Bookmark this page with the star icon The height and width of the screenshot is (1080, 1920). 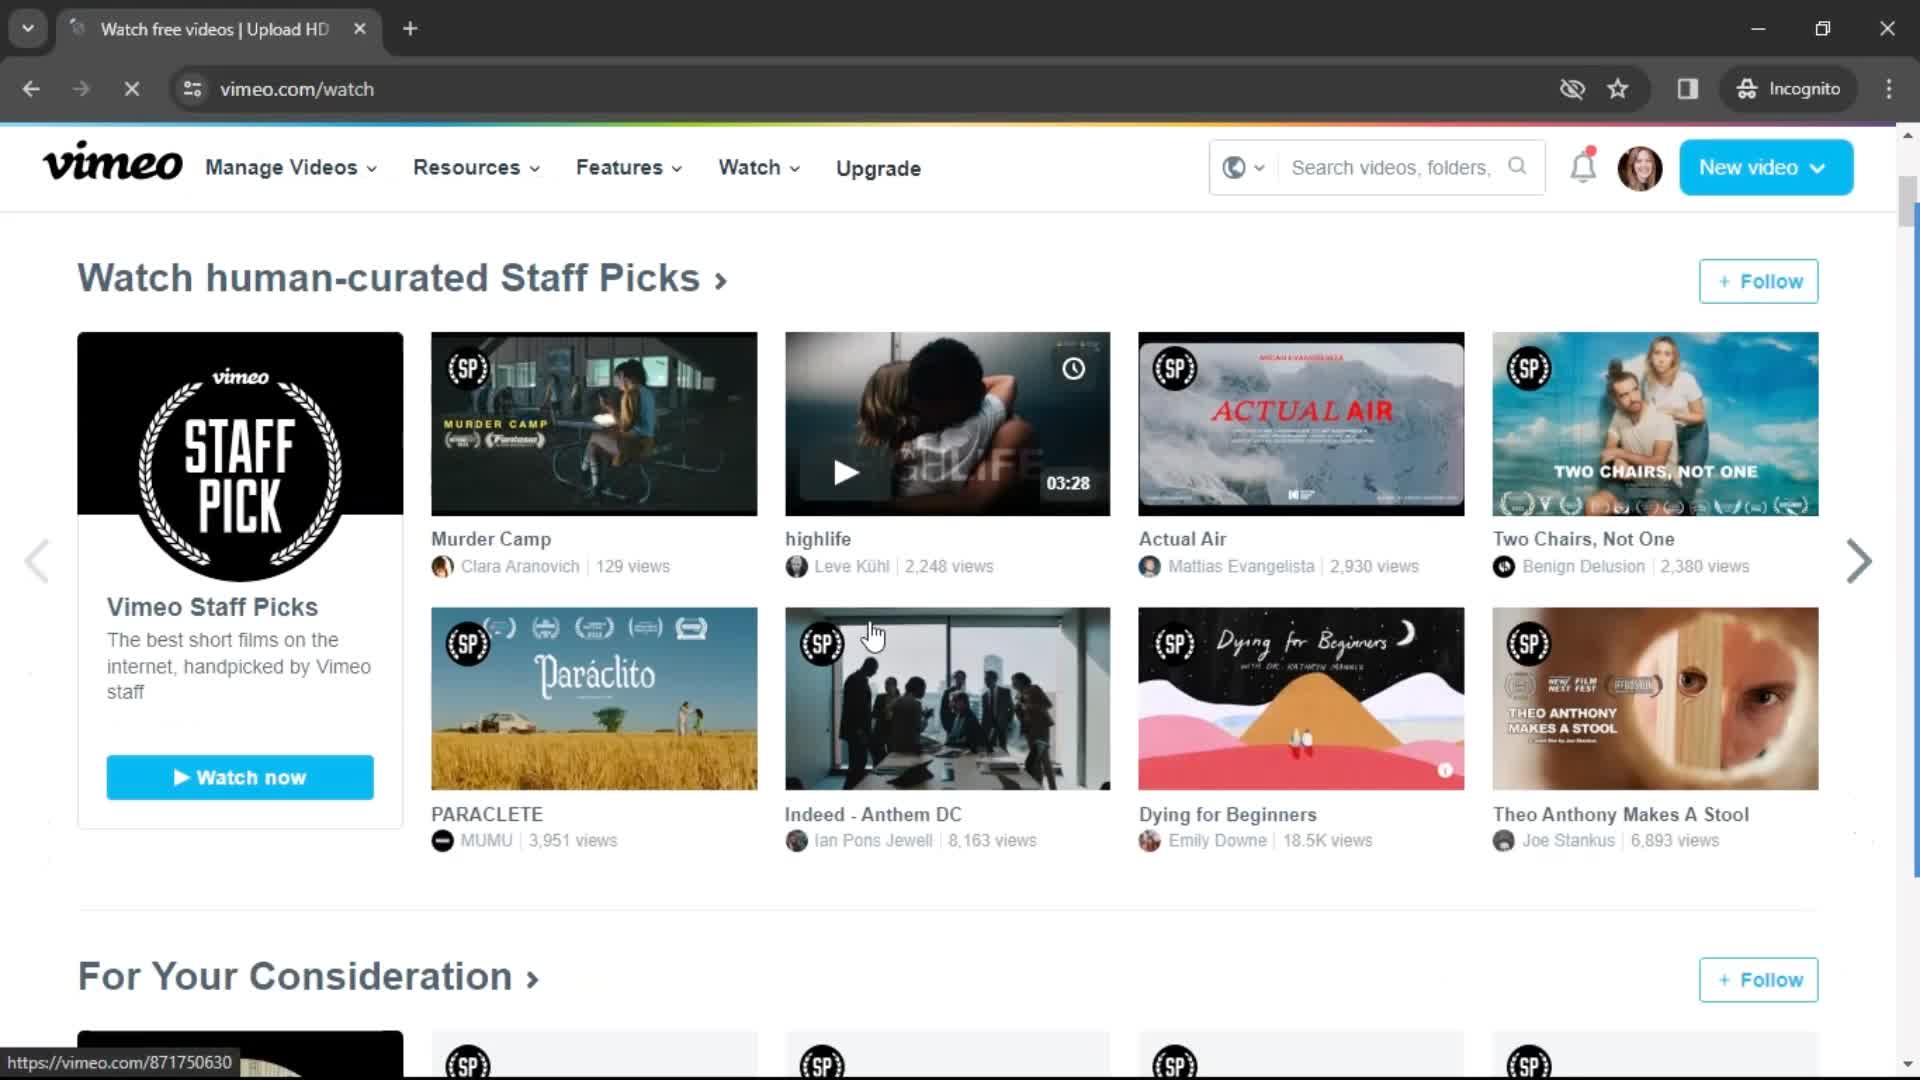1617,89
